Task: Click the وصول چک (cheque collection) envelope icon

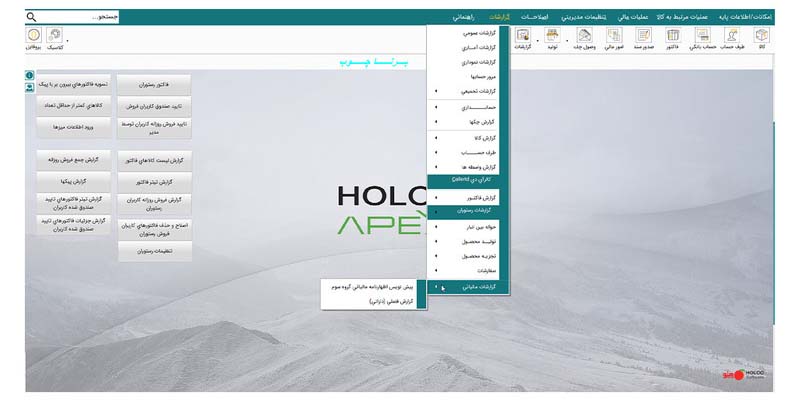Action: (584, 36)
